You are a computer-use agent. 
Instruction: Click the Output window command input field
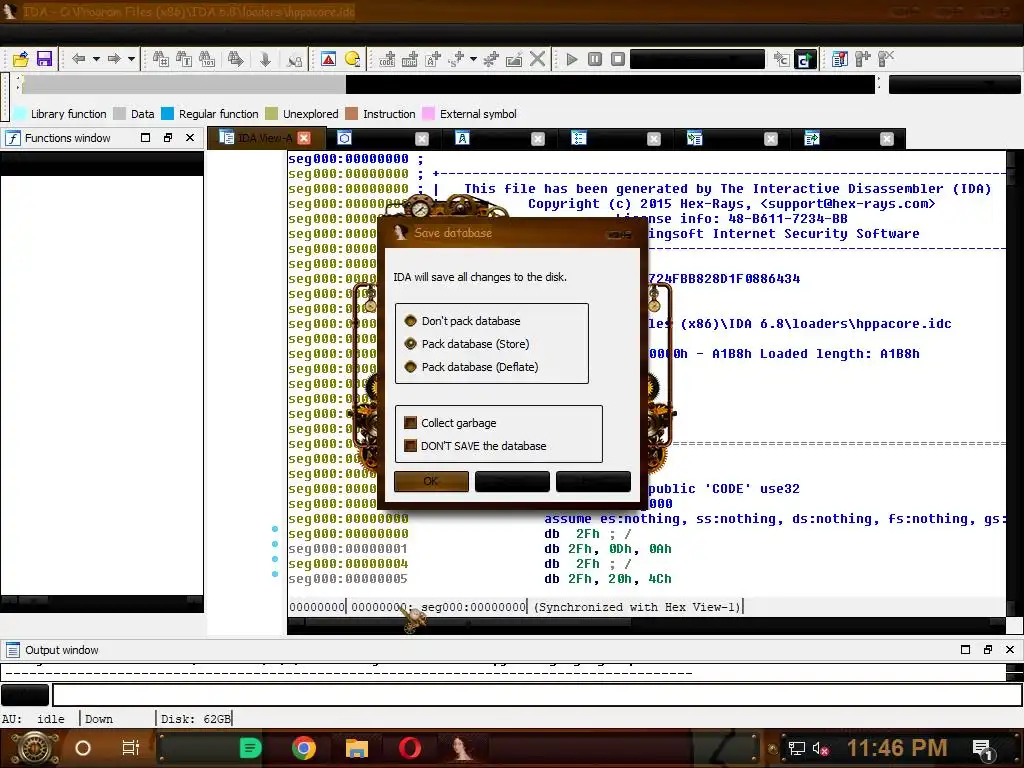point(537,695)
